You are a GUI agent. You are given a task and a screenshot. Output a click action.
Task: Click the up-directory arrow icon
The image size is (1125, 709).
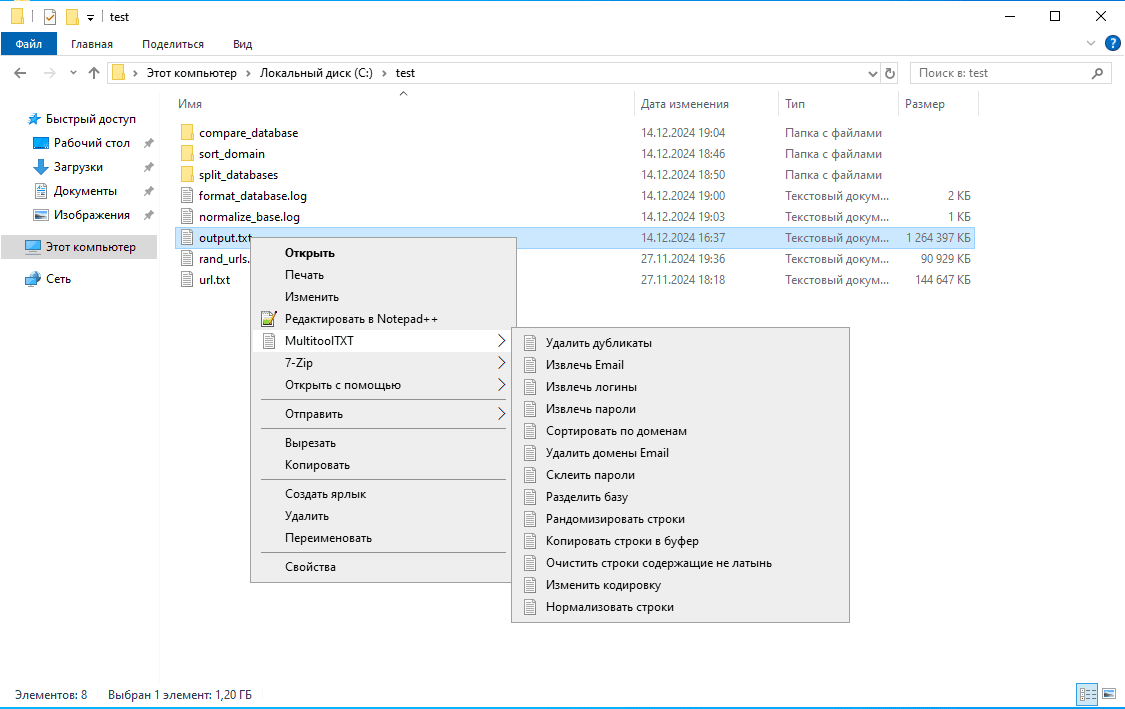94,73
